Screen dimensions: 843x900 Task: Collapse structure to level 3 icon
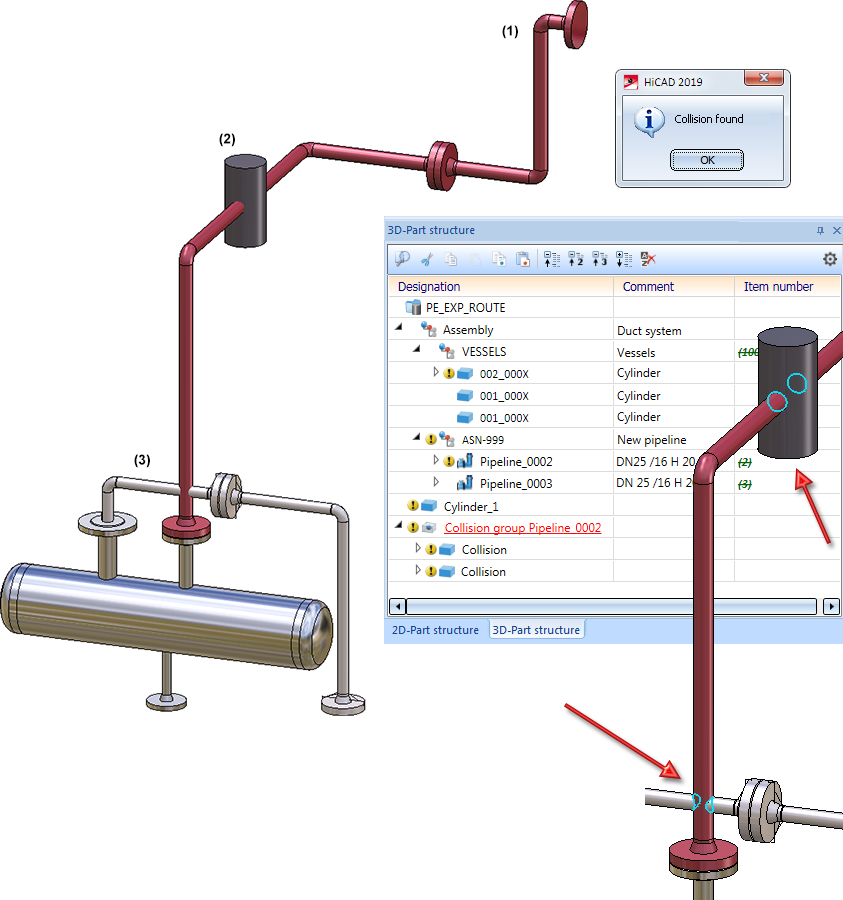(600, 259)
